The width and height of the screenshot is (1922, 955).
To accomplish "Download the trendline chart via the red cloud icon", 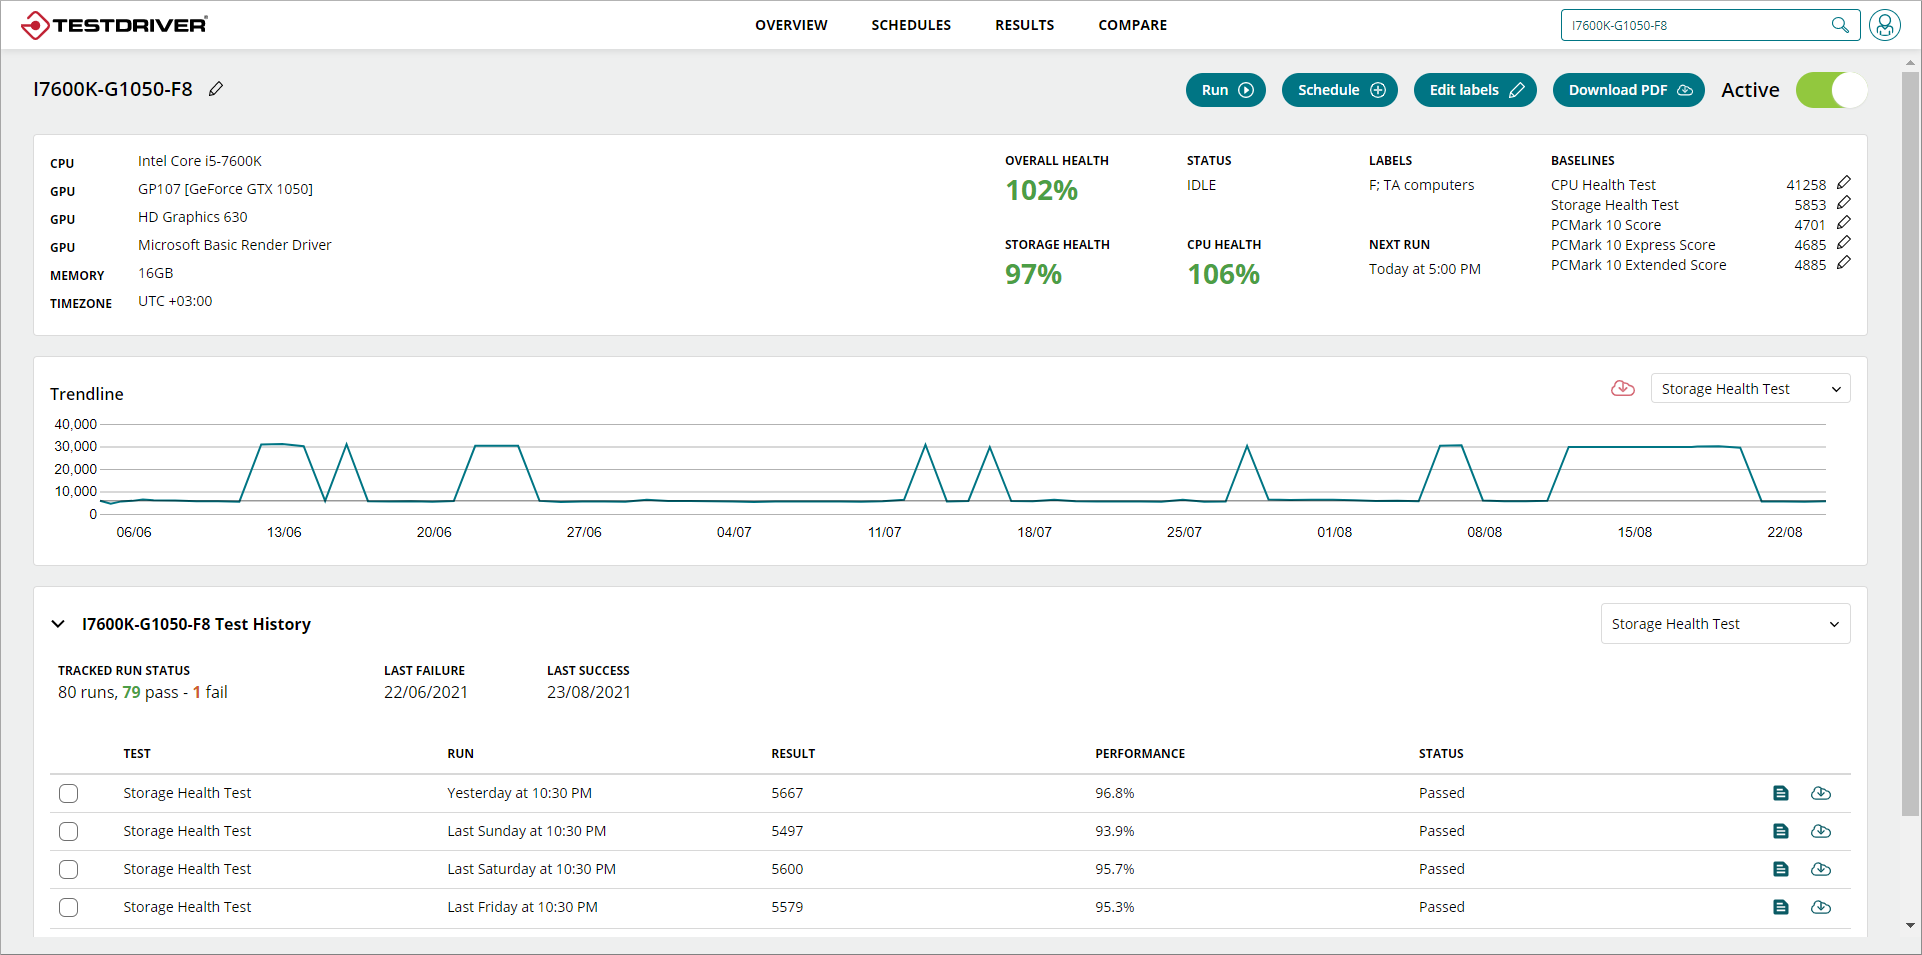I will 1622,389.
